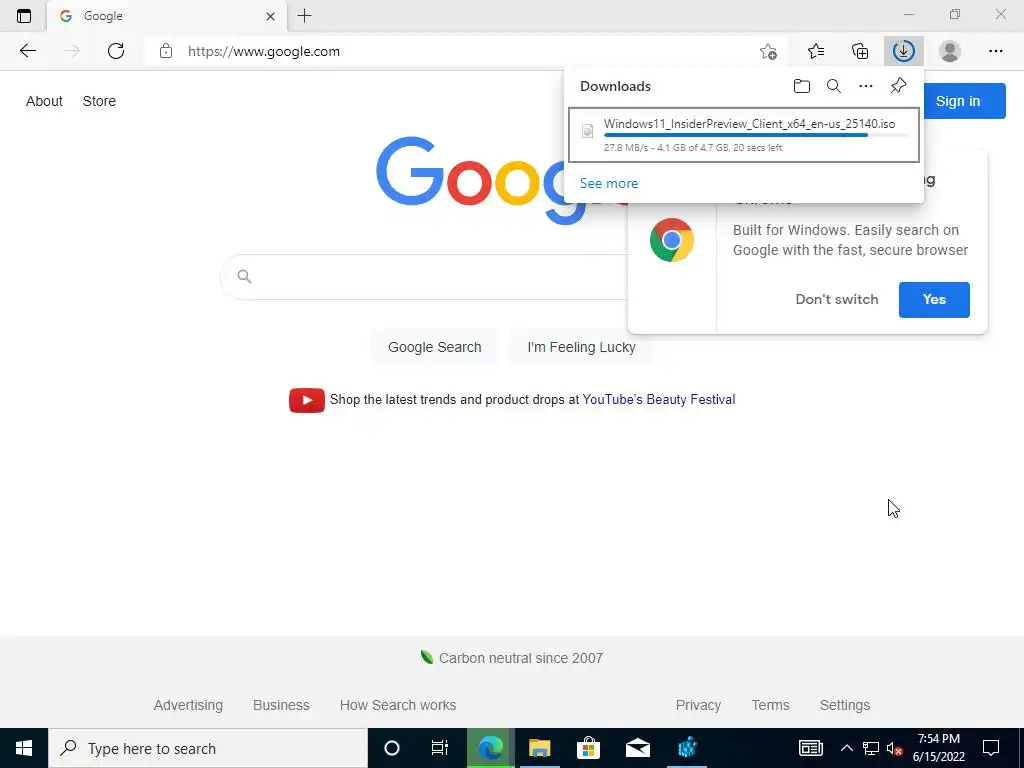Show hidden system tray icons
Screen dimensions: 1024x768
coord(846,748)
